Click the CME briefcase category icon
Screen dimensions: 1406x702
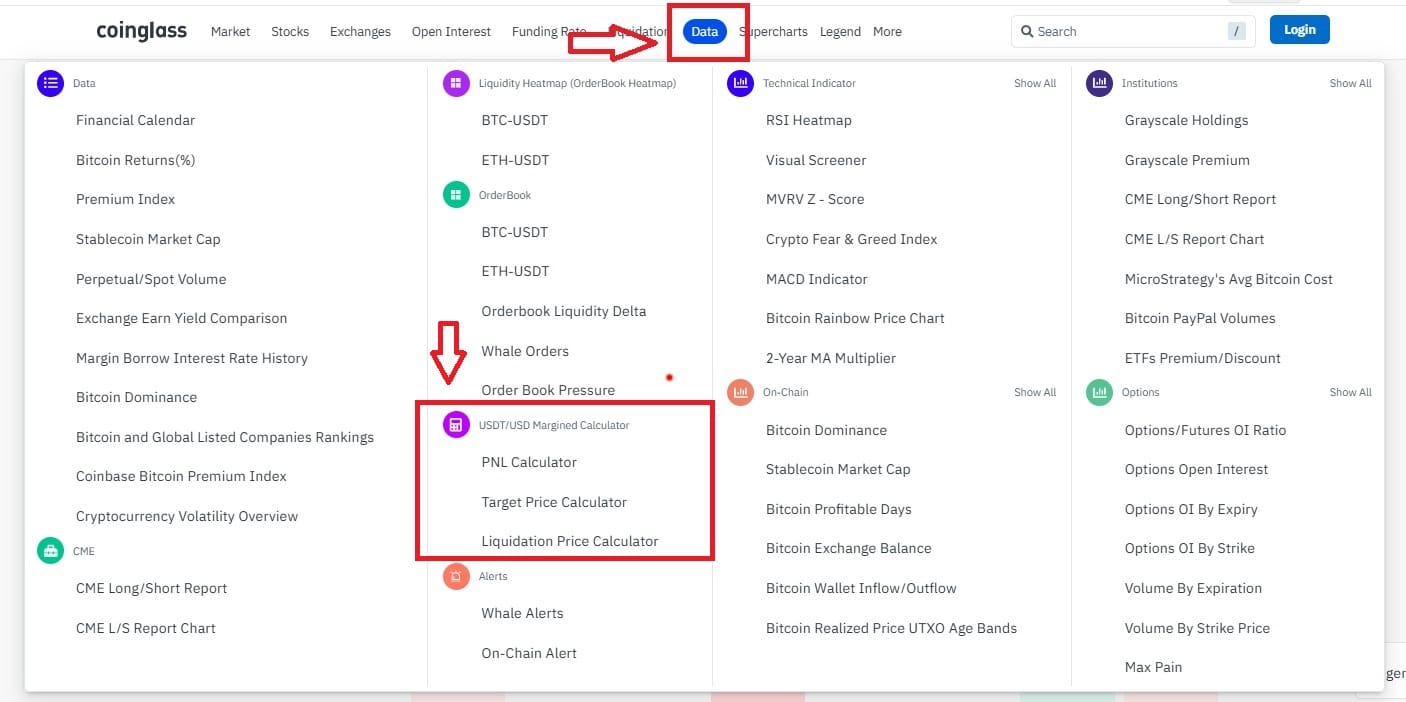tap(50, 551)
